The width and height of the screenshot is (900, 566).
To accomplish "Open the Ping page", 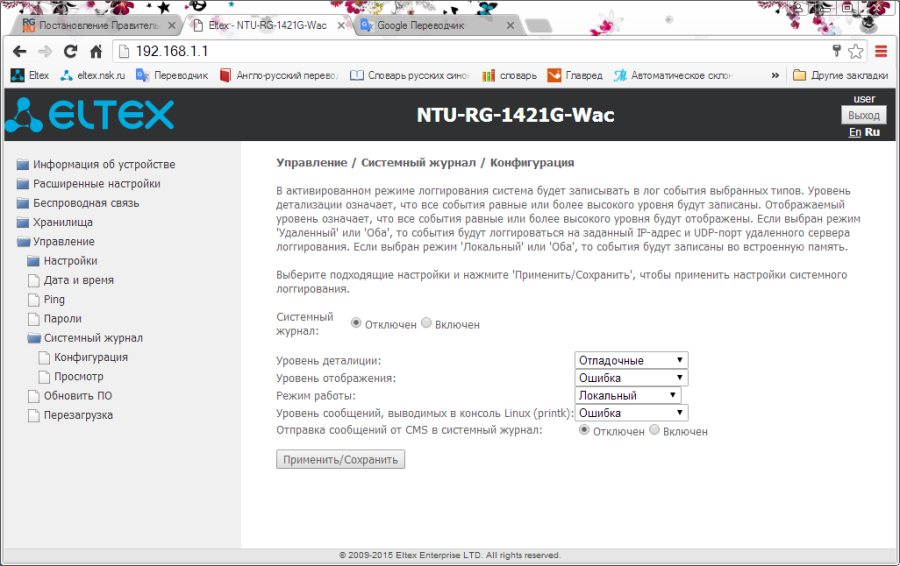I will click(46, 300).
